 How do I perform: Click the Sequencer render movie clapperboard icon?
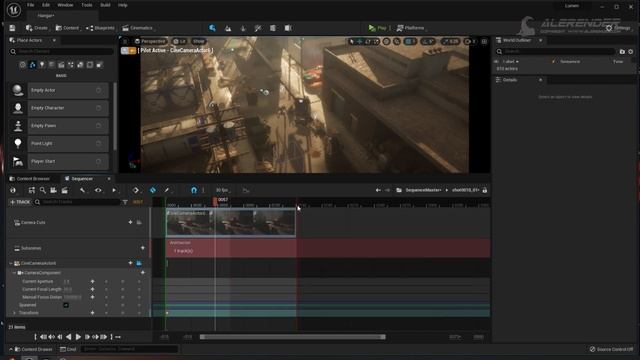coord(64,190)
